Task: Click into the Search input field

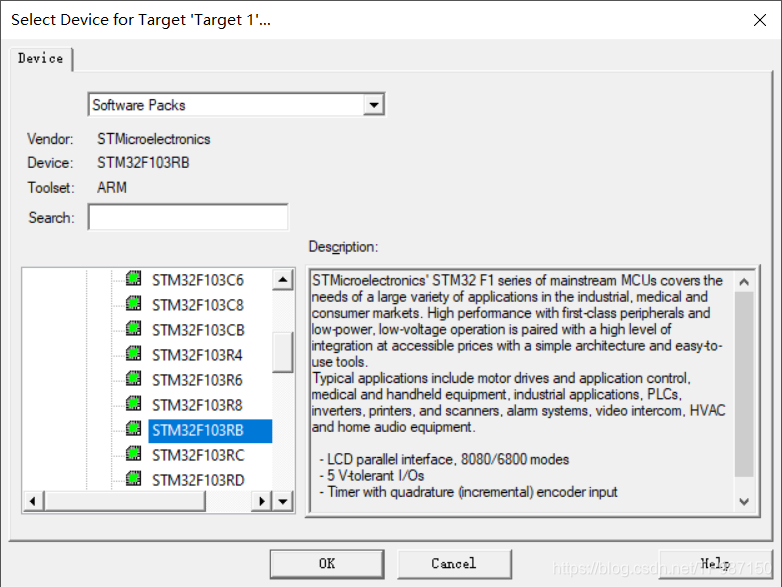Action: coord(188,217)
